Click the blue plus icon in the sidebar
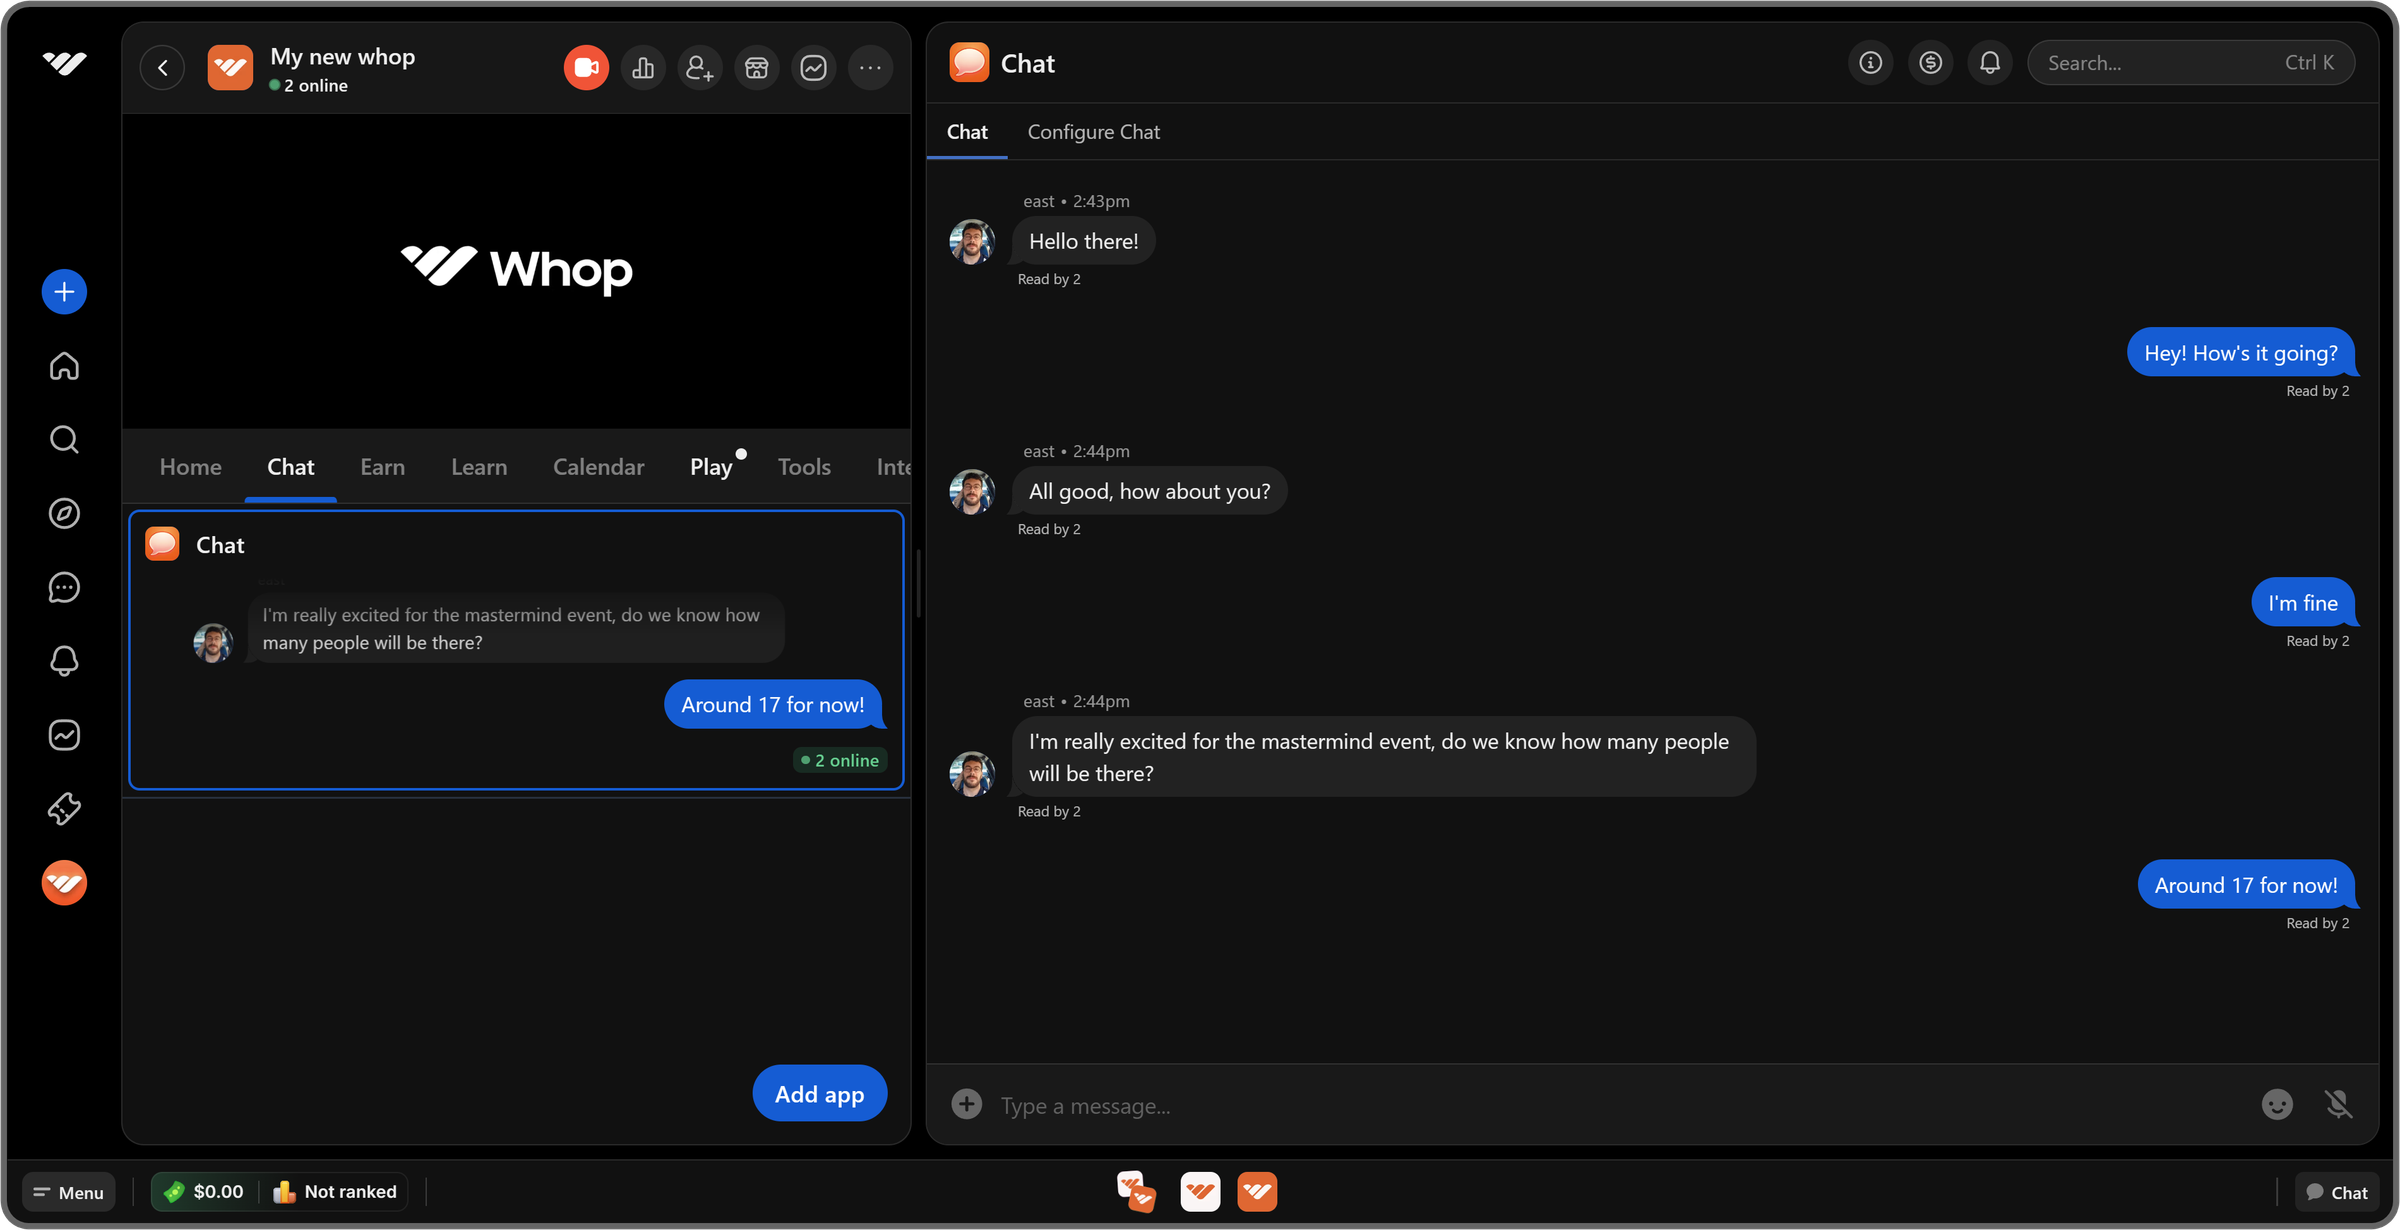 click(63, 291)
